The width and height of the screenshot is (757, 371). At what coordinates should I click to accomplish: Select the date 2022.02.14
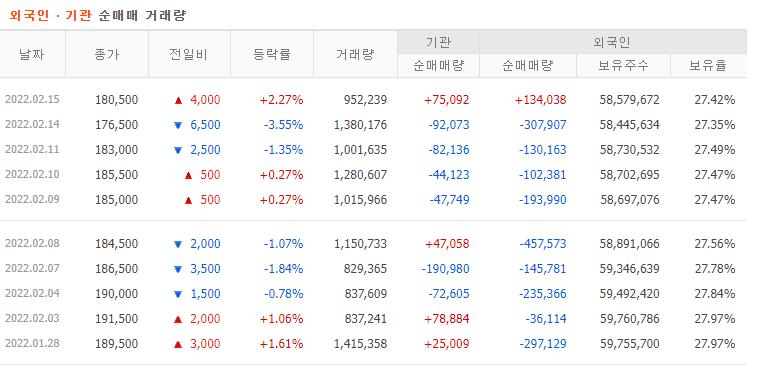click(x=32, y=125)
